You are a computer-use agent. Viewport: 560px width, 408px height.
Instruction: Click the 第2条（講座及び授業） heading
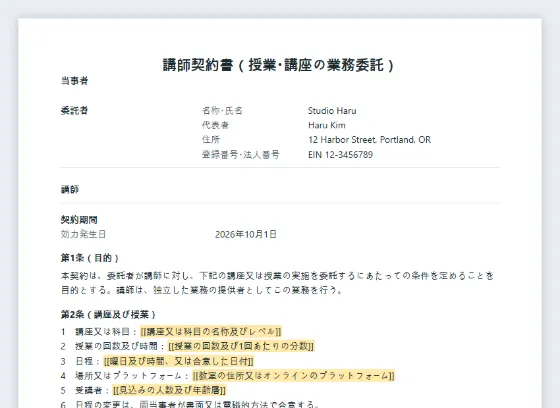pos(108,315)
